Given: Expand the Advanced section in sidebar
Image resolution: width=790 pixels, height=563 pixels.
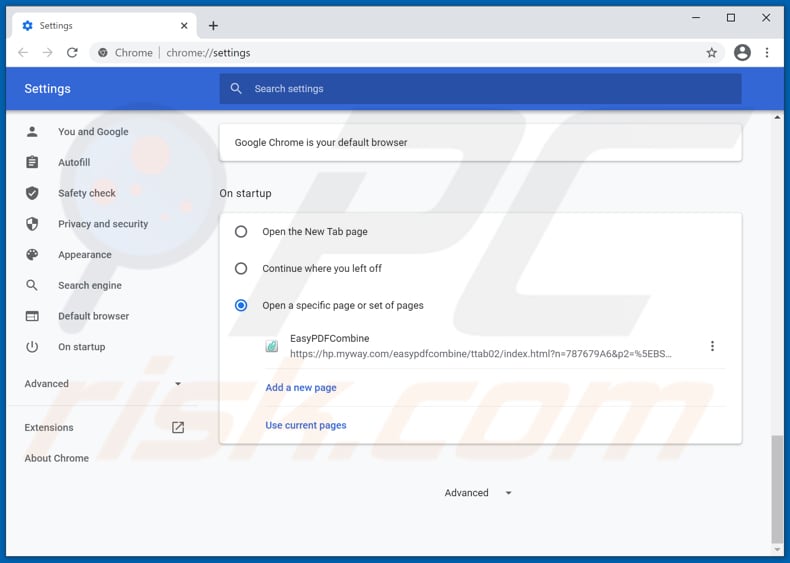Looking at the screenshot, I should click(x=103, y=384).
